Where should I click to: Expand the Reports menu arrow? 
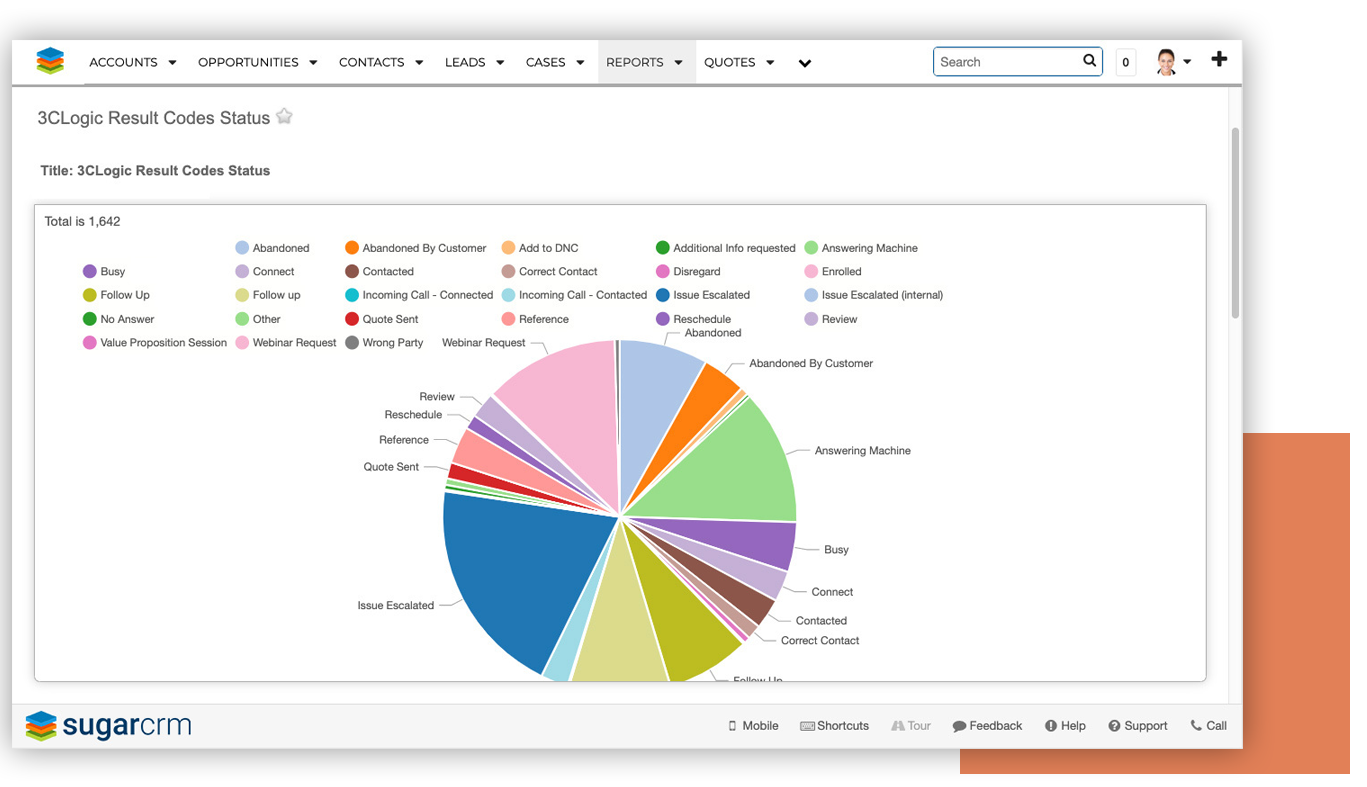click(678, 63)
